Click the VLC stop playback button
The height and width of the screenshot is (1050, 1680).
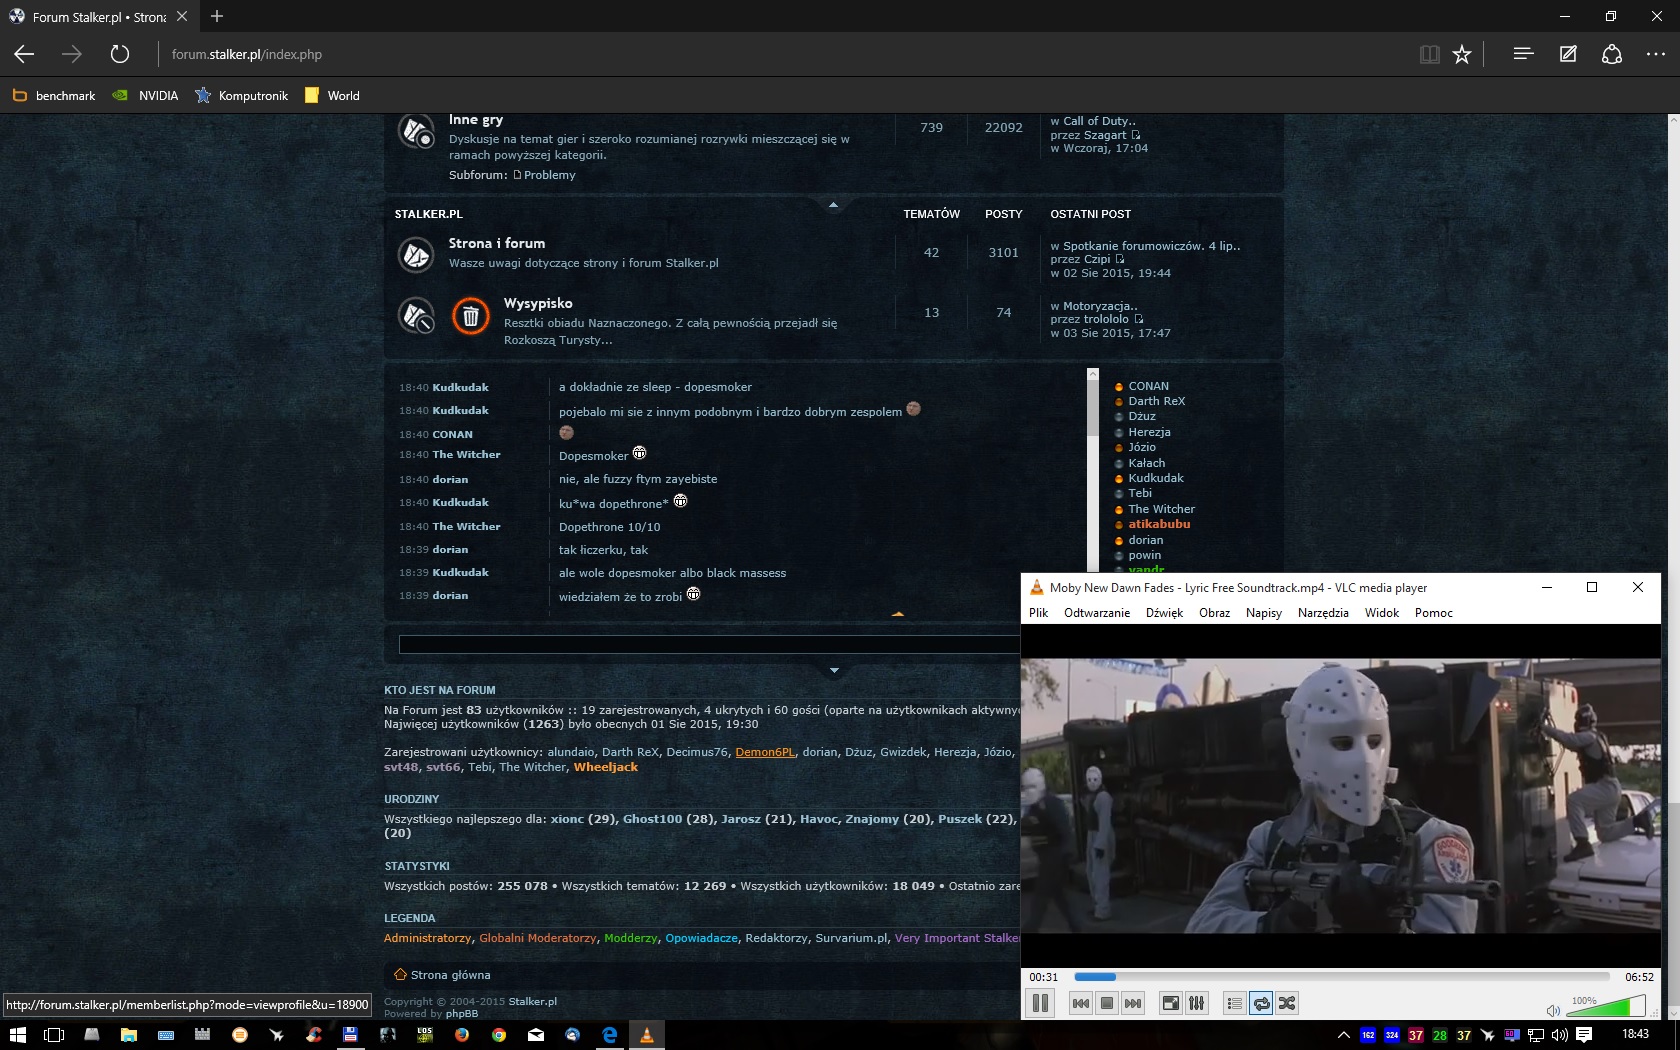[1107, 1003]
